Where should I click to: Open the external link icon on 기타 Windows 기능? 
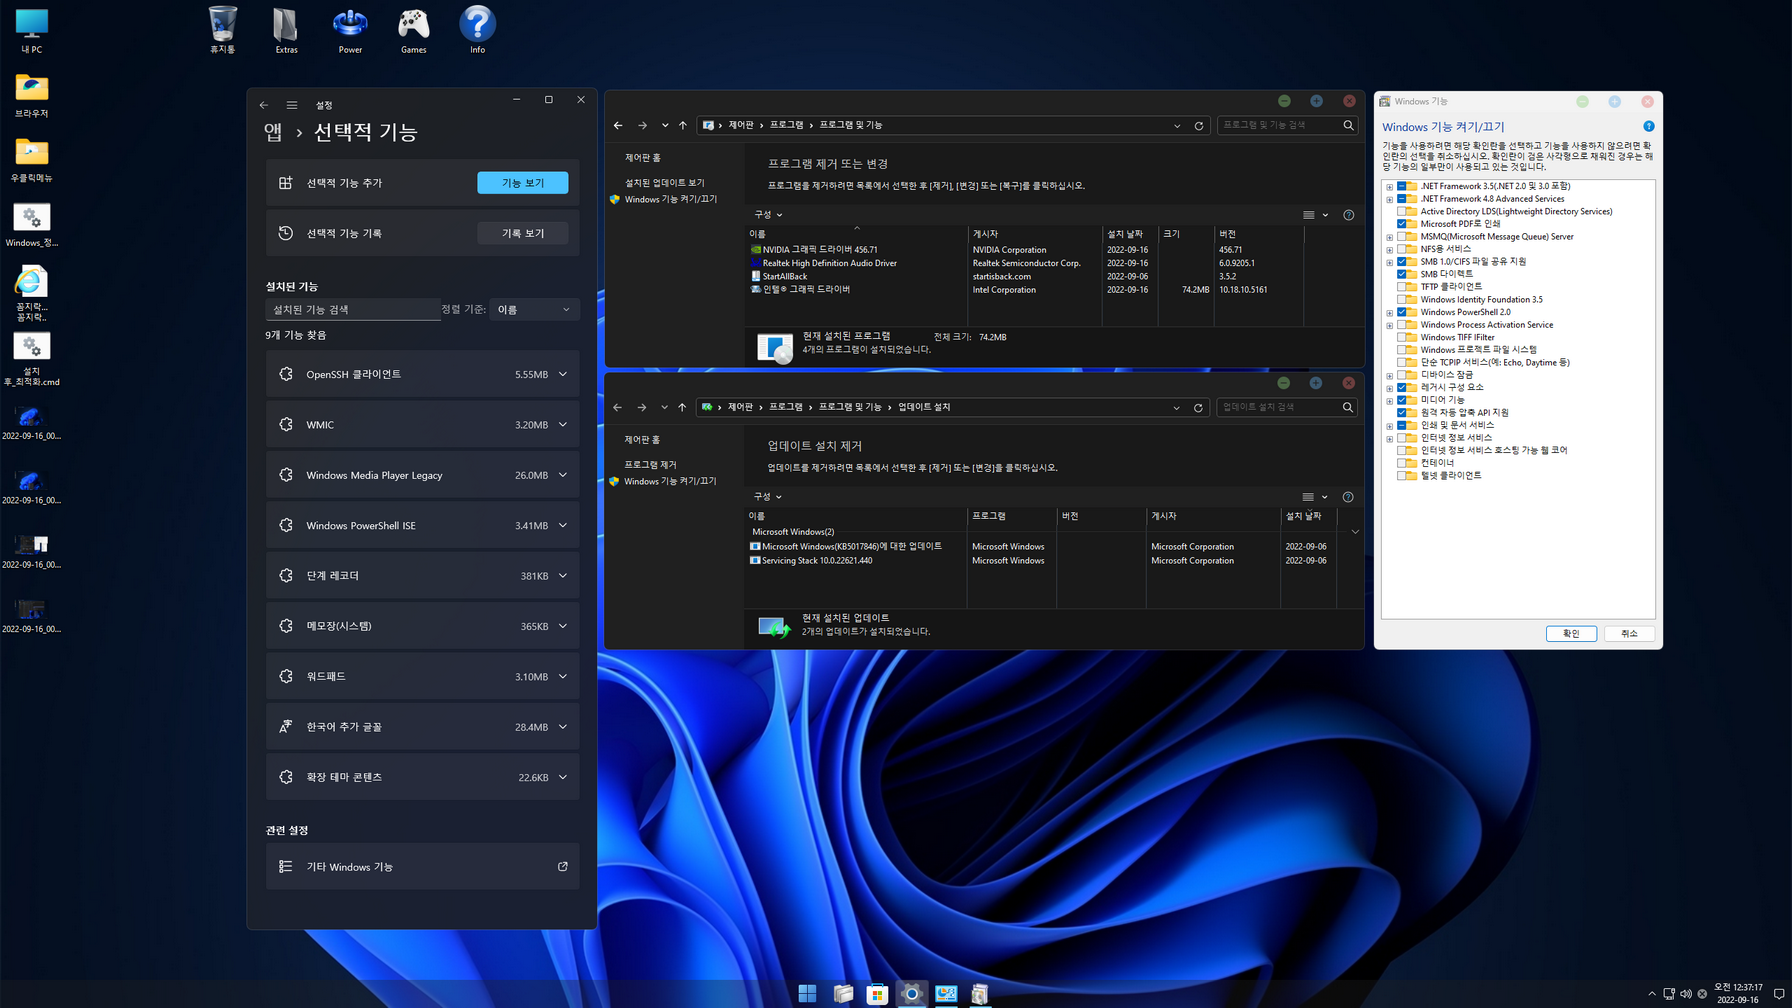(x=563, y=867)
